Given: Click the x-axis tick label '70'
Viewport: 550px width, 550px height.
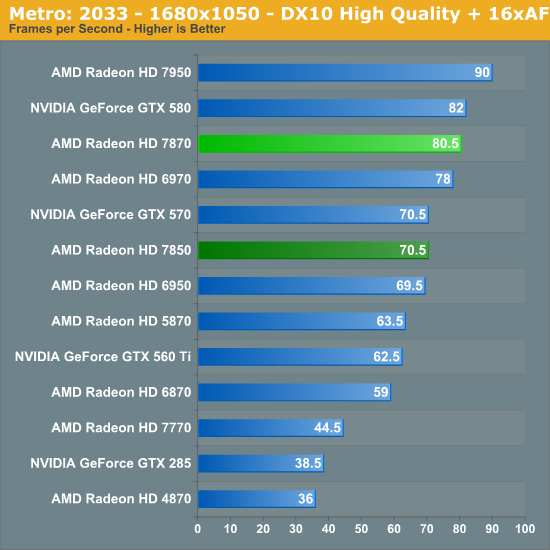Looking at the screenshot, I should click(427, 529).
